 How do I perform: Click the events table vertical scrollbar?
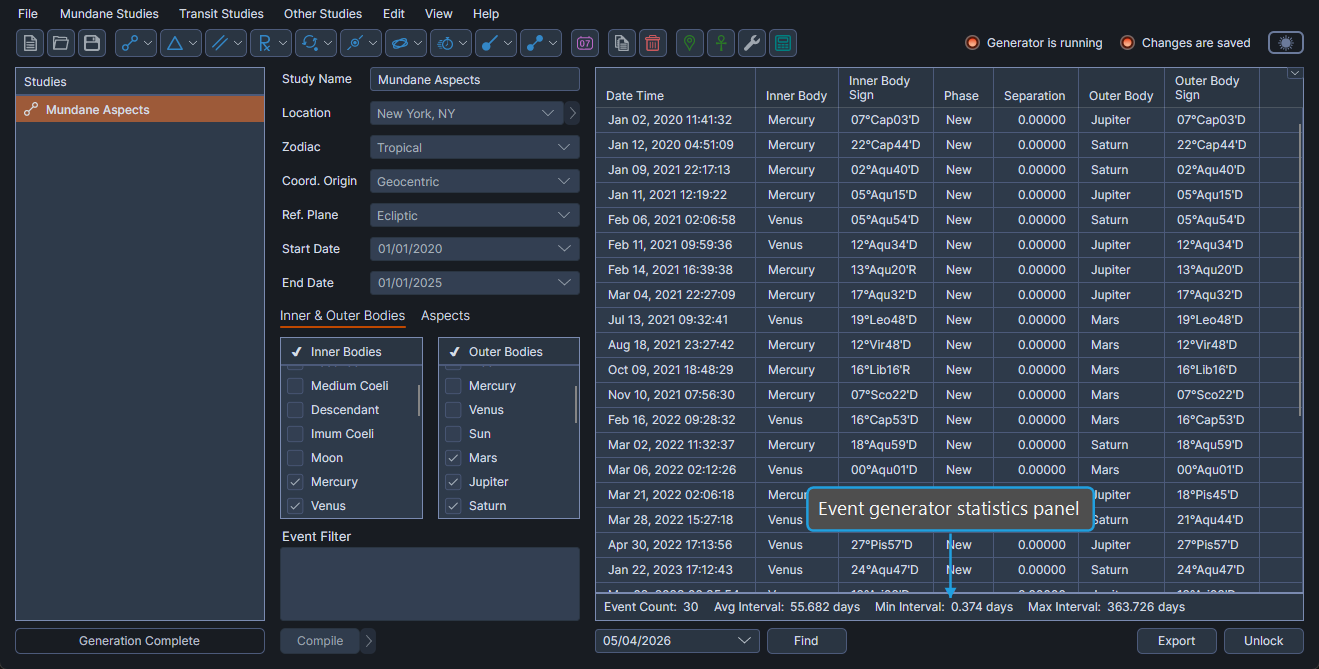pos(1300,270)
